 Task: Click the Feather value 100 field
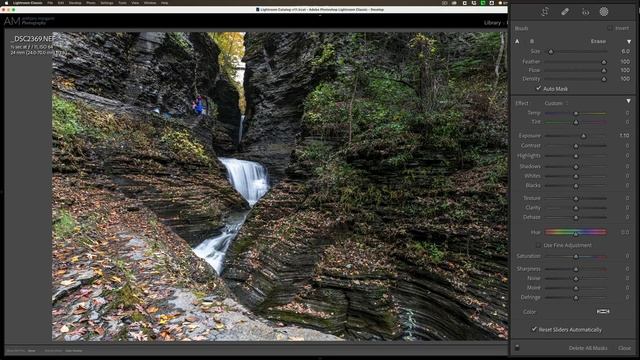(x=625, y=62)
